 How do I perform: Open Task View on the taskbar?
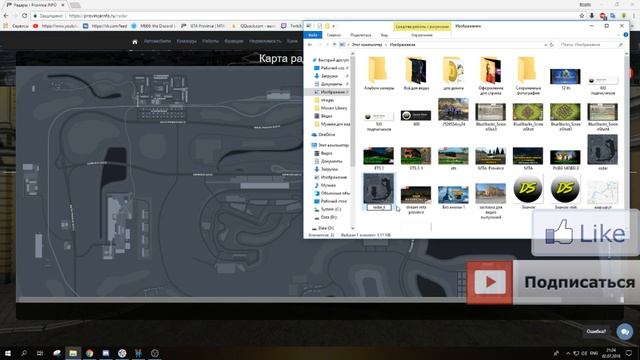pos(40,353)
